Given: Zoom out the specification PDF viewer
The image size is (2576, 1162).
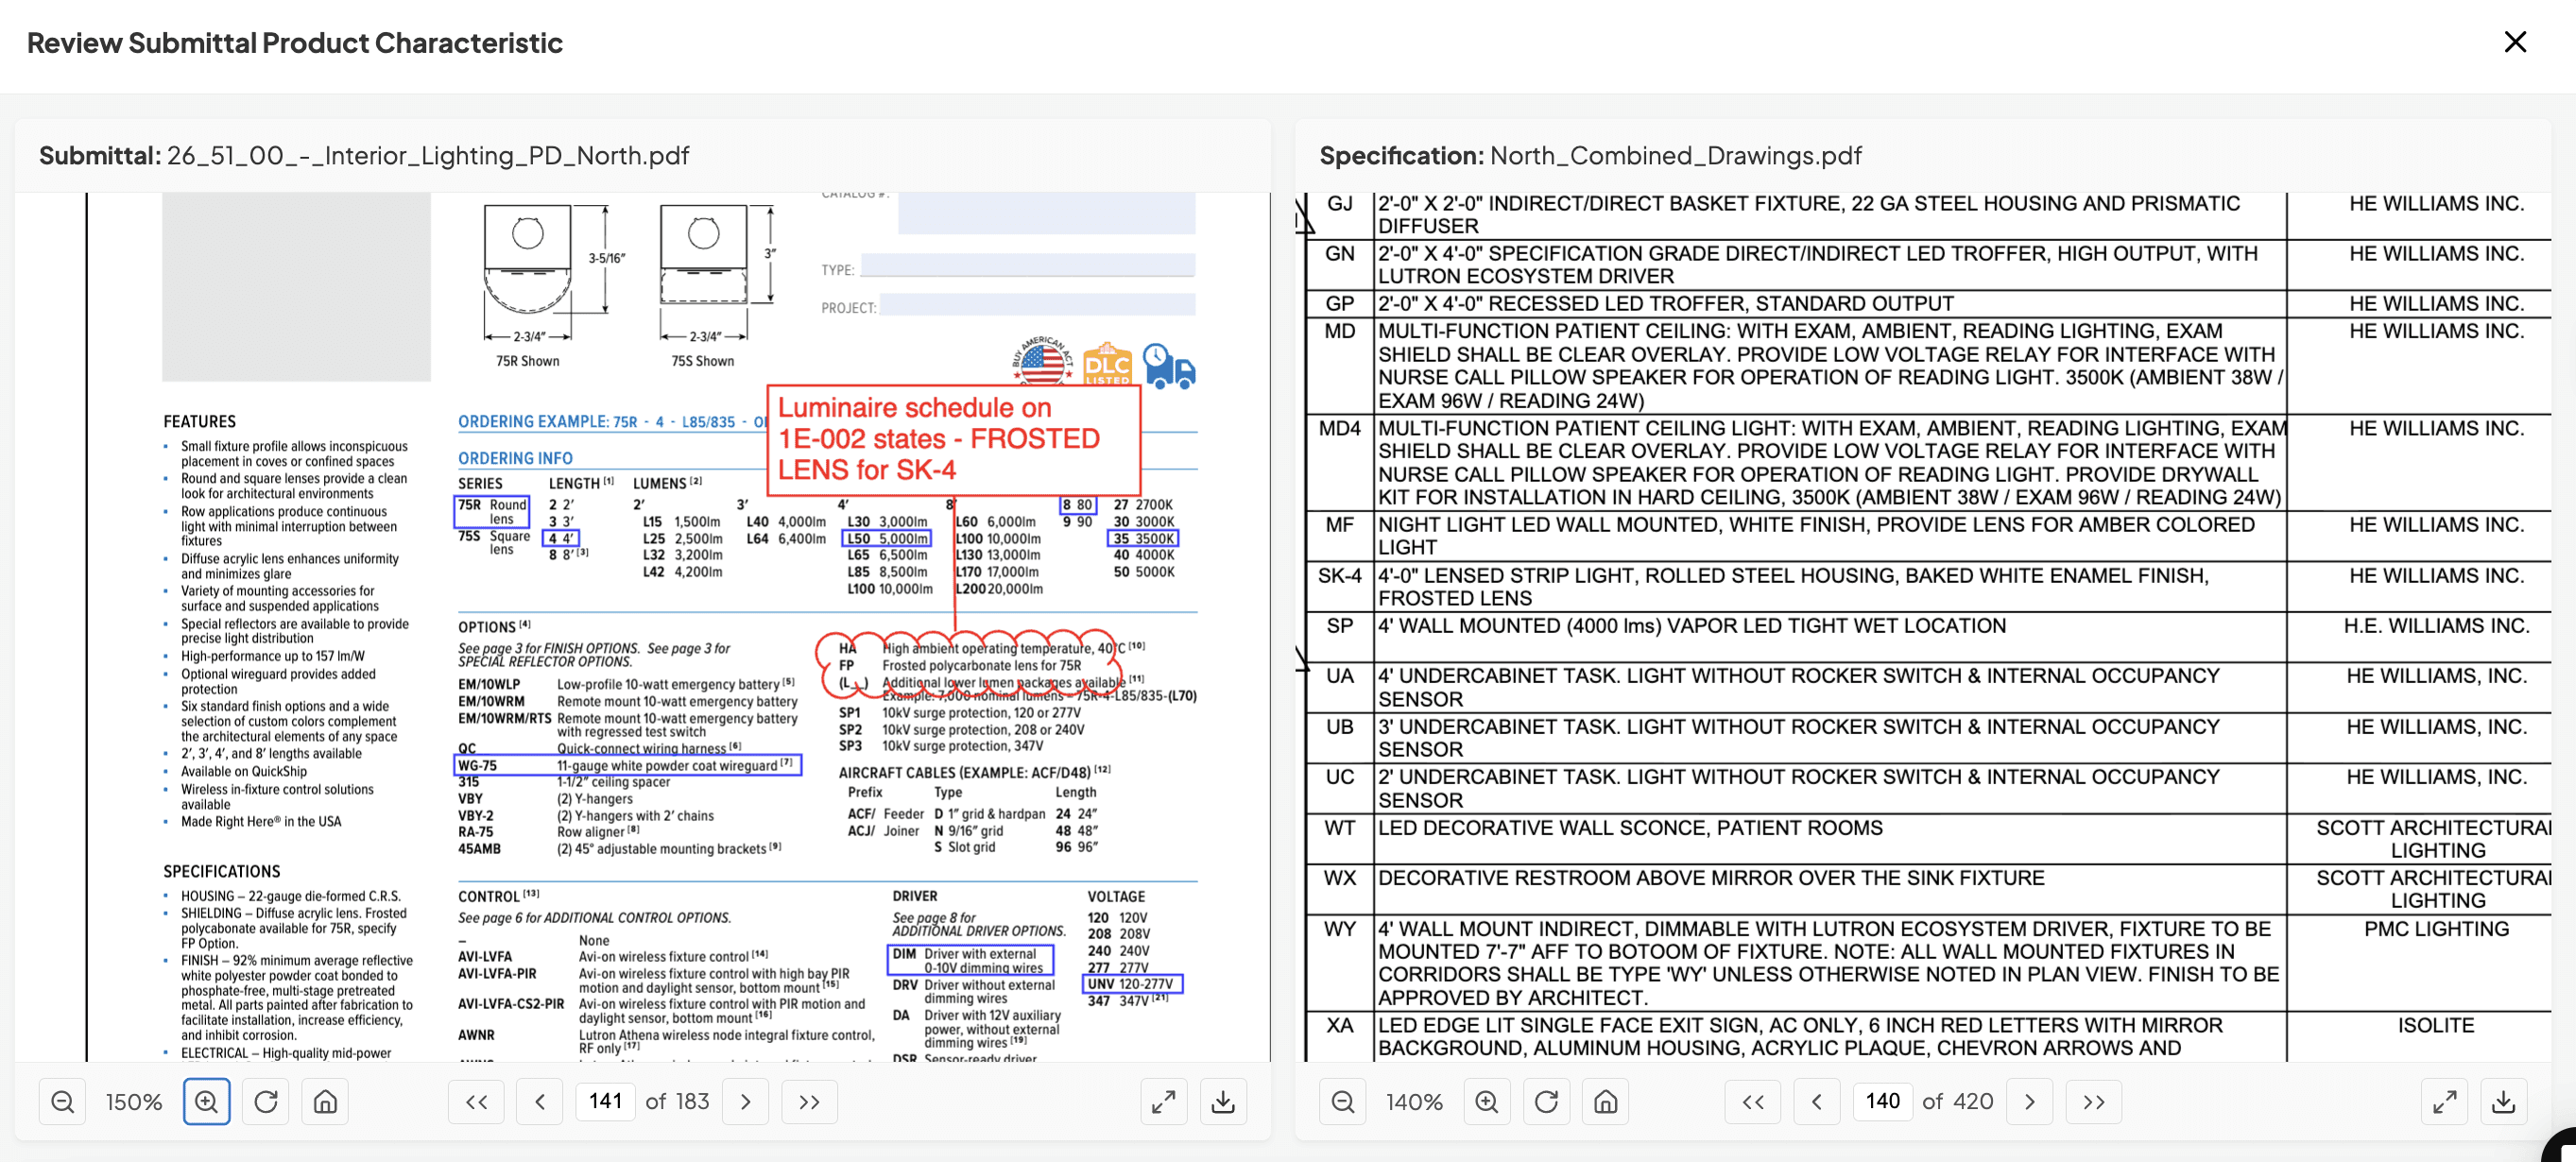Looking at the screenshot, I should coord(1343,1101).
